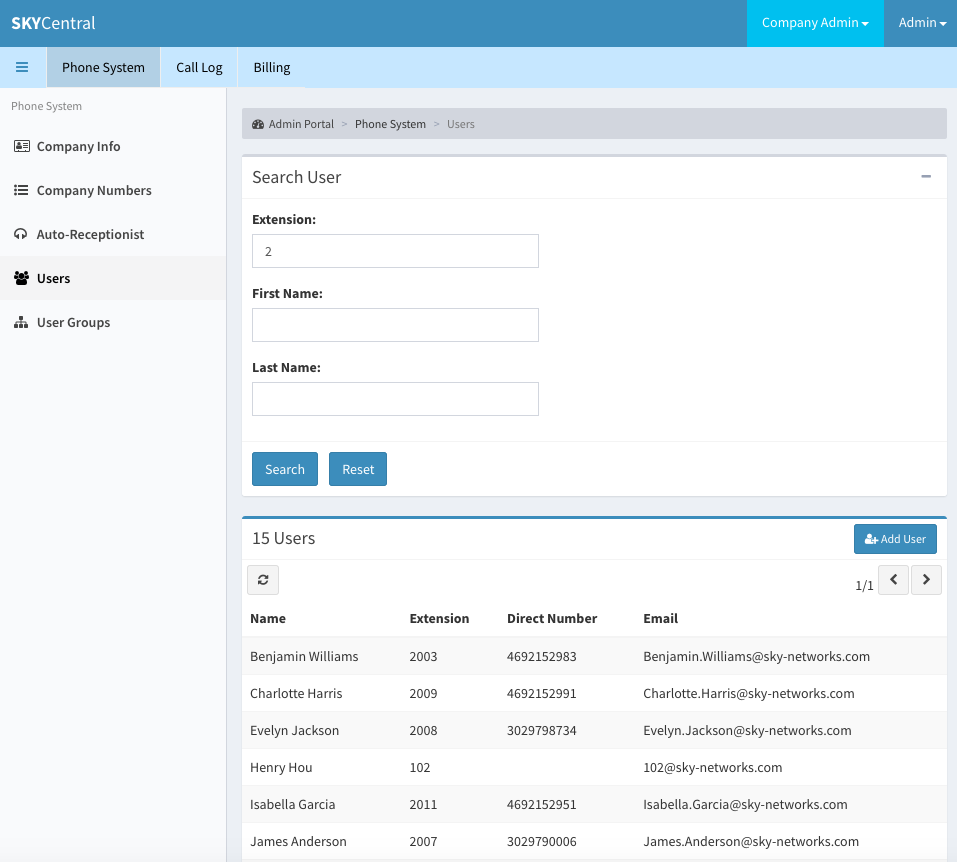Toggle the hamburger sidebar menu icon
Screen dimensions: 957x862
coord(22,67)
